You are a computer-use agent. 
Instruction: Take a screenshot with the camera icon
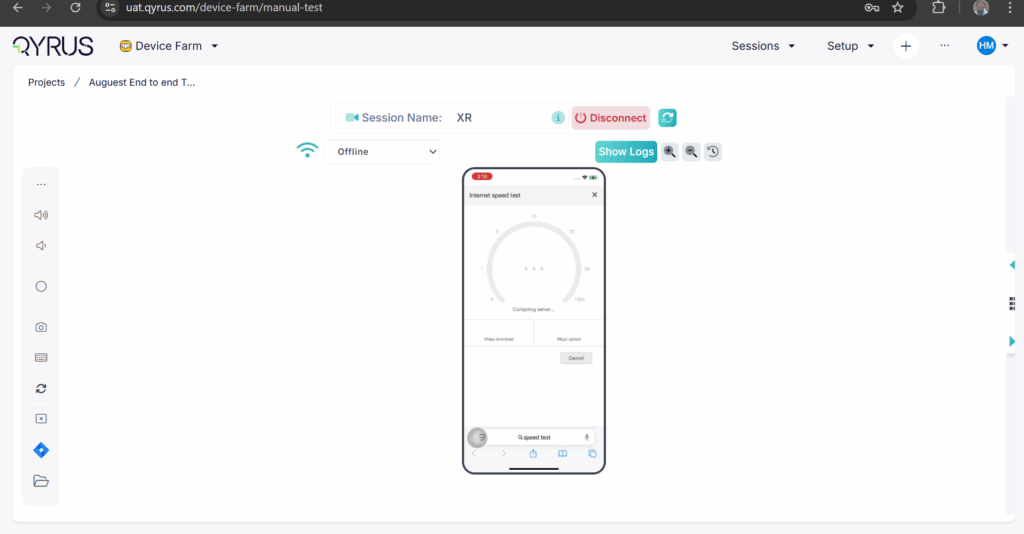[x=41, y=327]
